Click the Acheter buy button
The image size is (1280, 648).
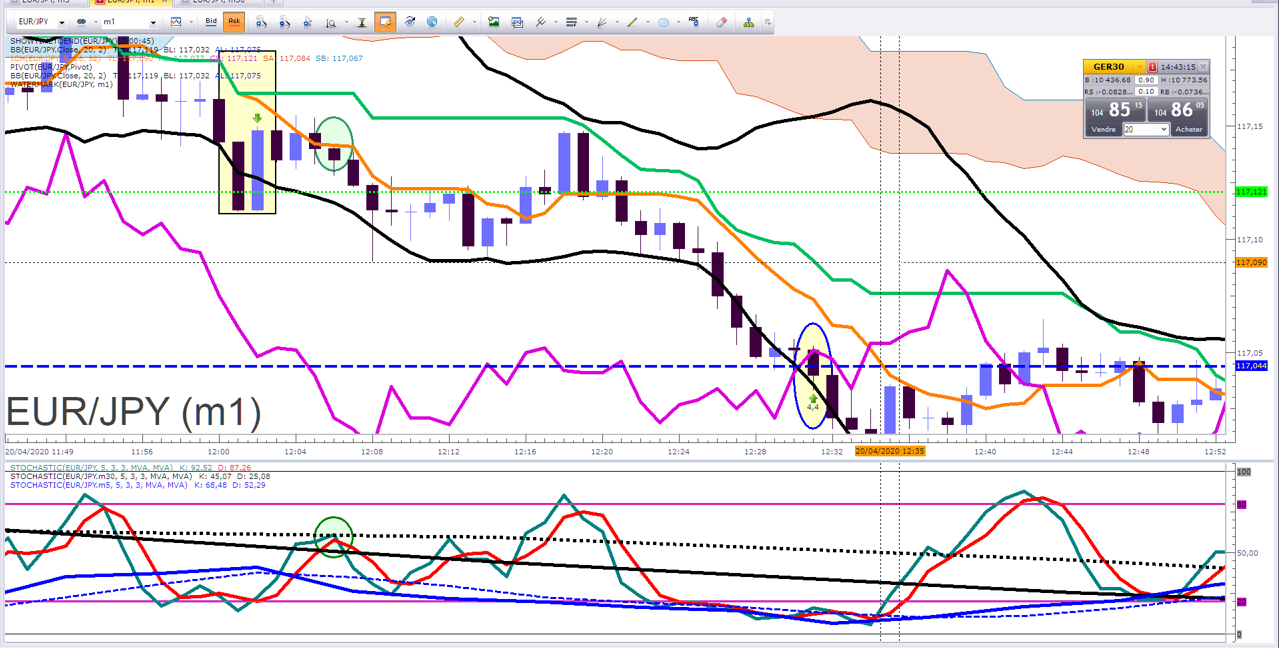pos(1189,129)
